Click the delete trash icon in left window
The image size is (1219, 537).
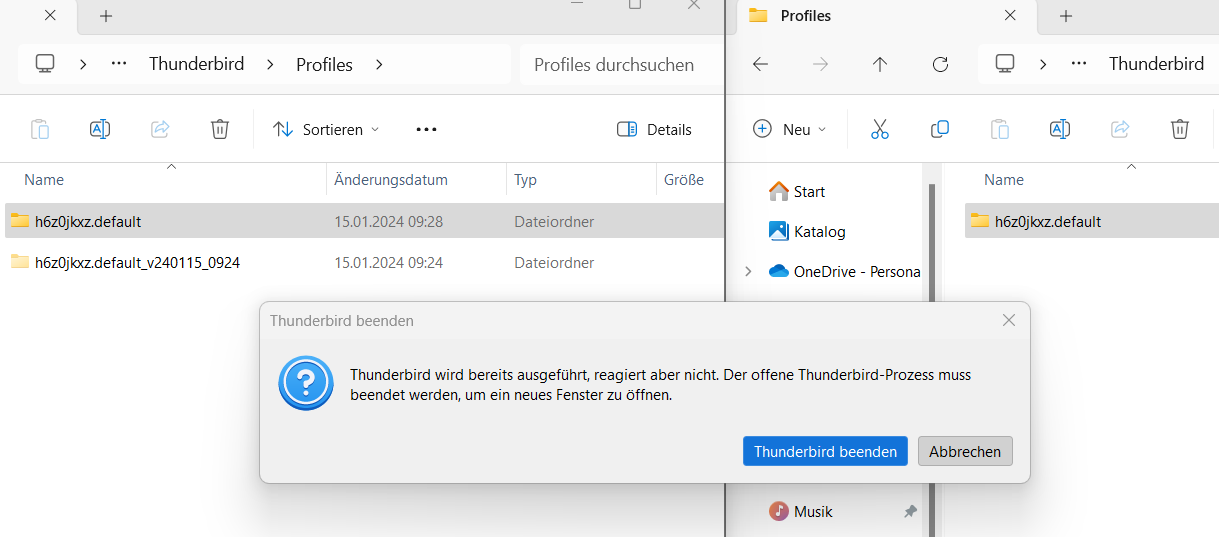[220, 129]
